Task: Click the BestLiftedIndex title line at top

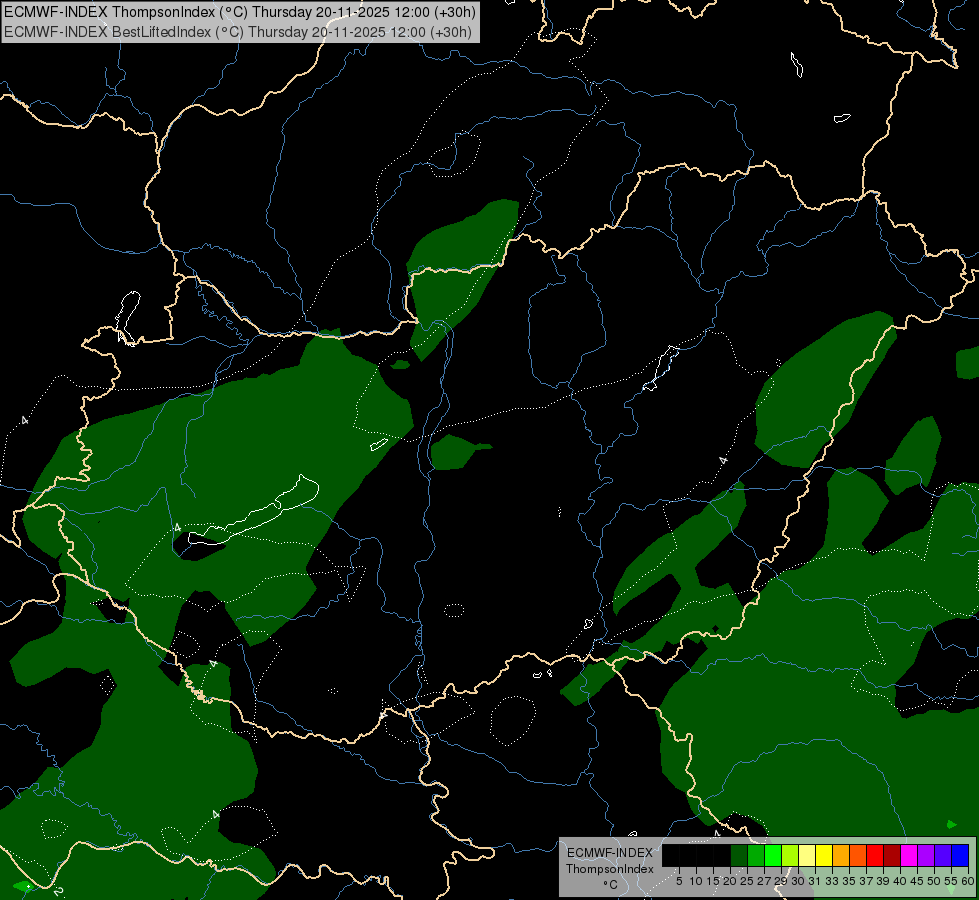Action: 238,32
